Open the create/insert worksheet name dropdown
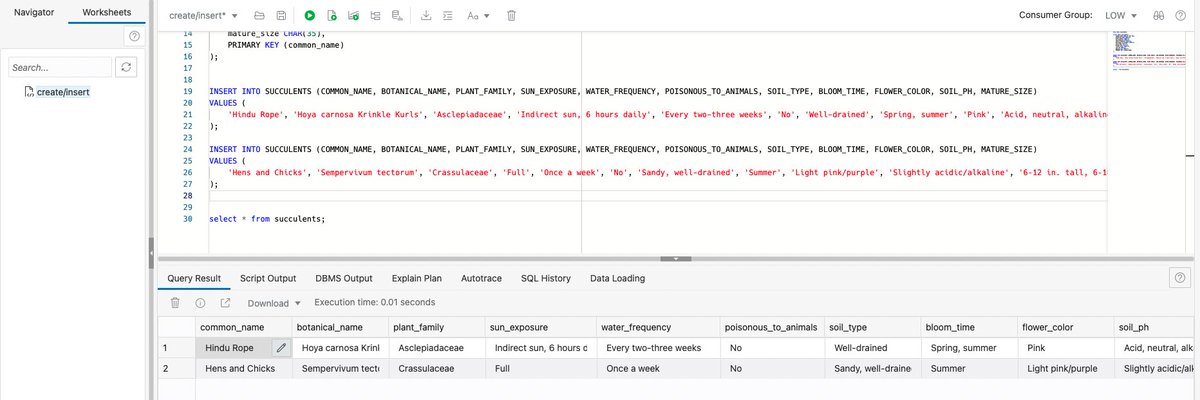Image resolution: width=1200 pixels, height=400 pixels. (x=204, y=16)
